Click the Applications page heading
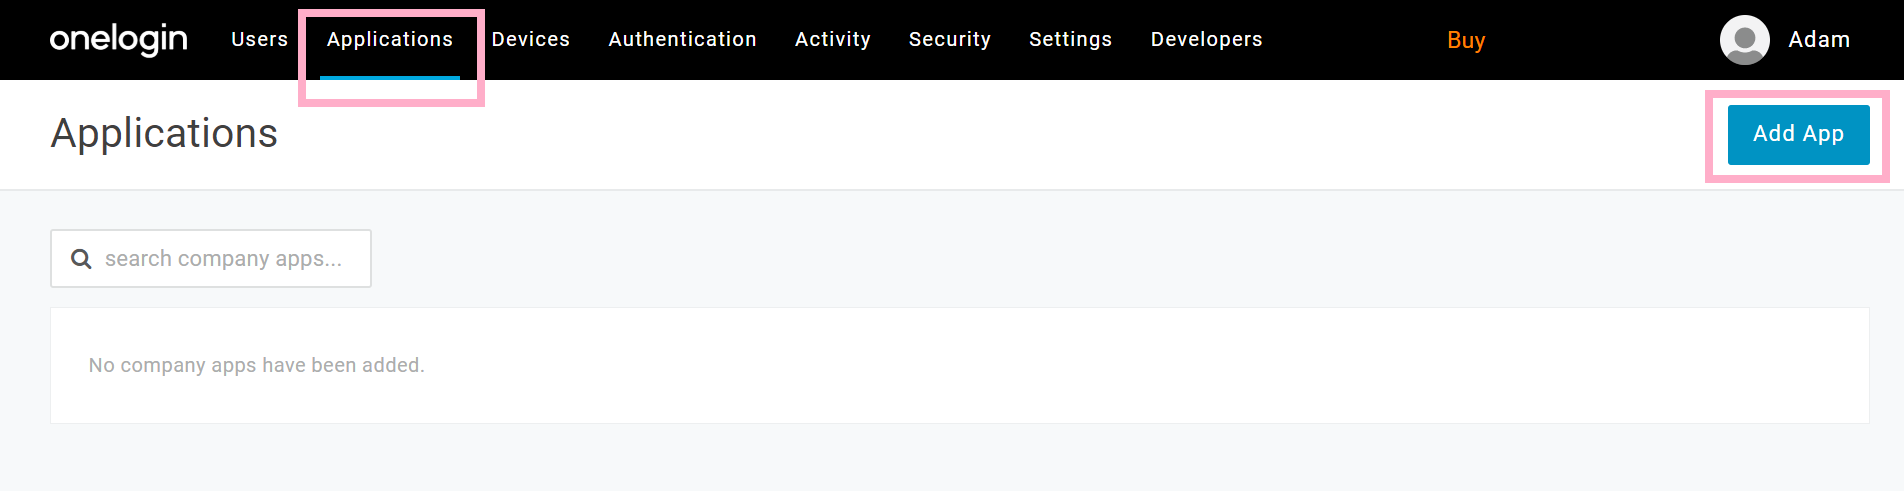 pyautogui.click(x=164, y=133)
